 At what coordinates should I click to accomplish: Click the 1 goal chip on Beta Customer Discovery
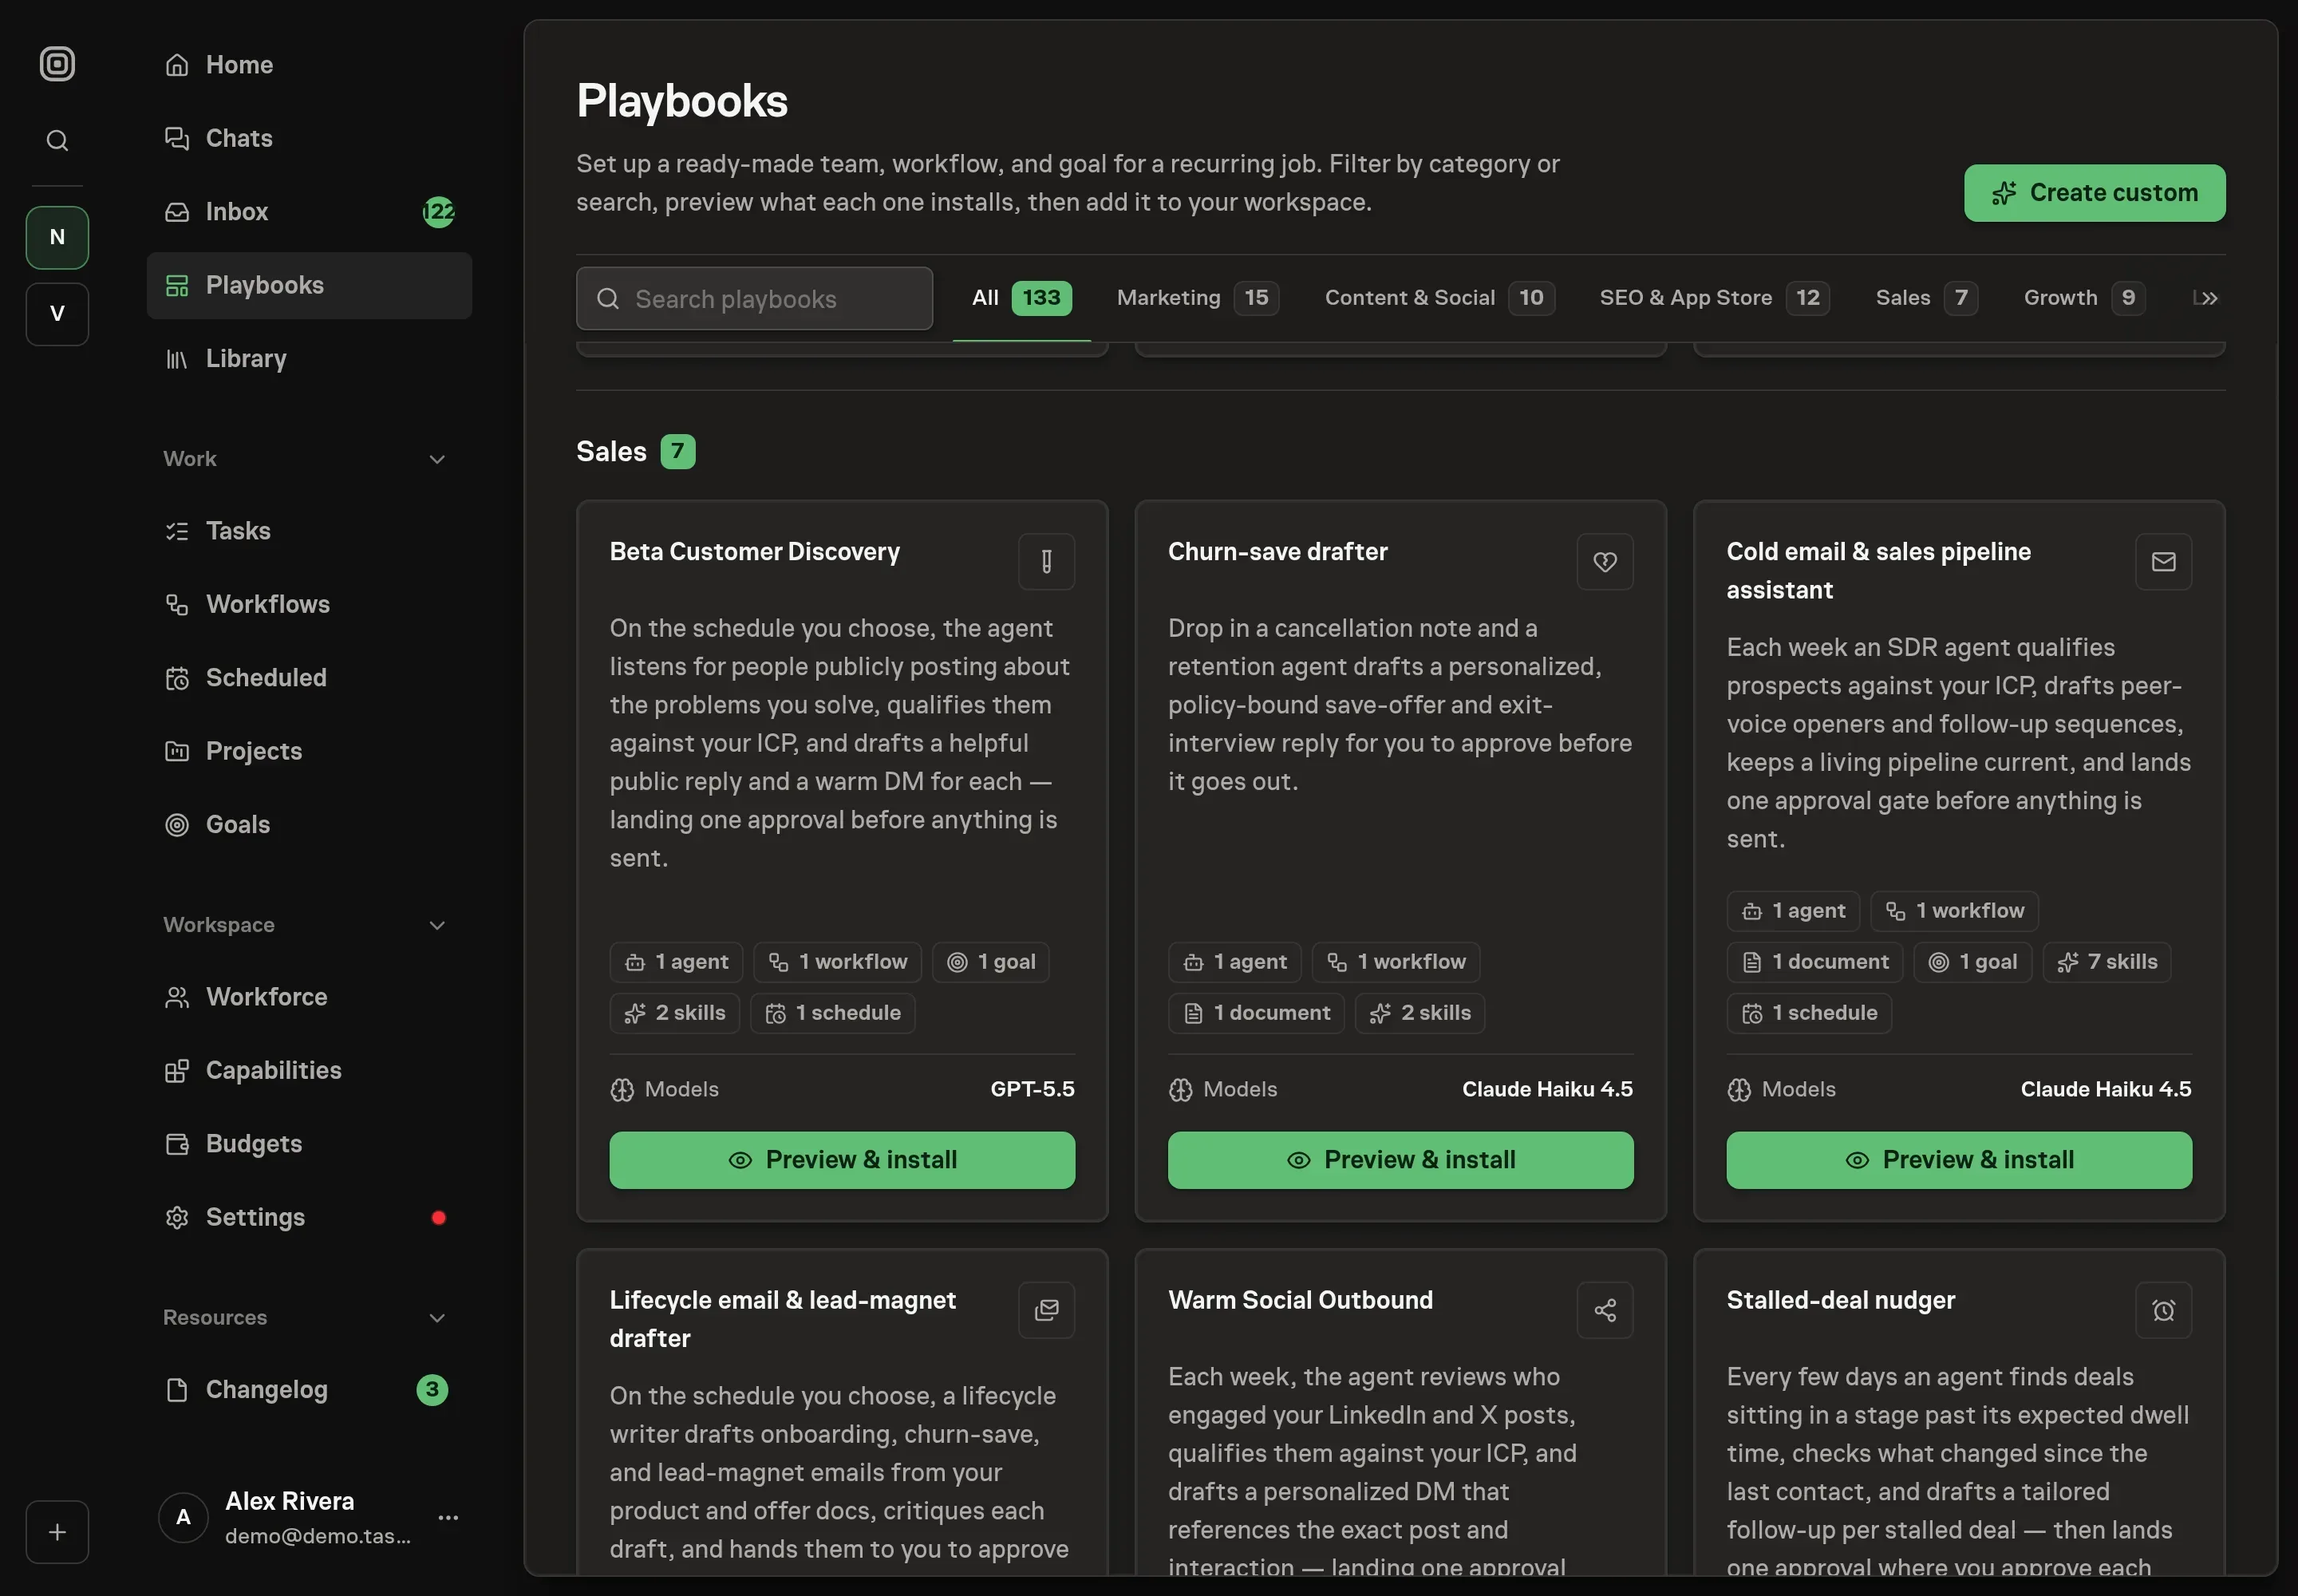coord(990,962)
